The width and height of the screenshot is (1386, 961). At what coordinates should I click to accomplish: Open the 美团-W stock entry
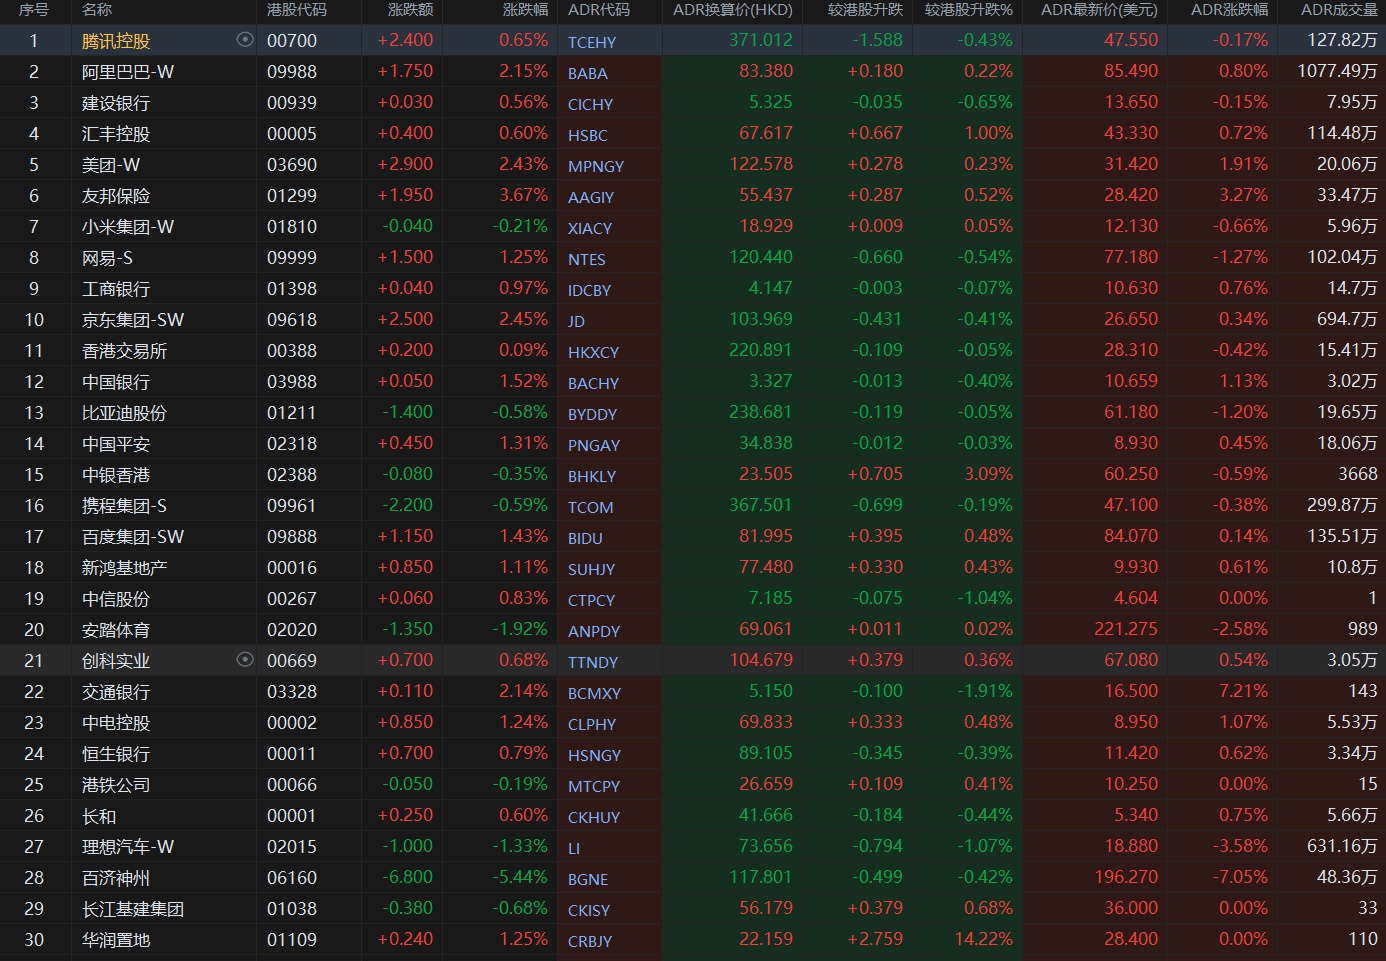click(x=111, y=165)
